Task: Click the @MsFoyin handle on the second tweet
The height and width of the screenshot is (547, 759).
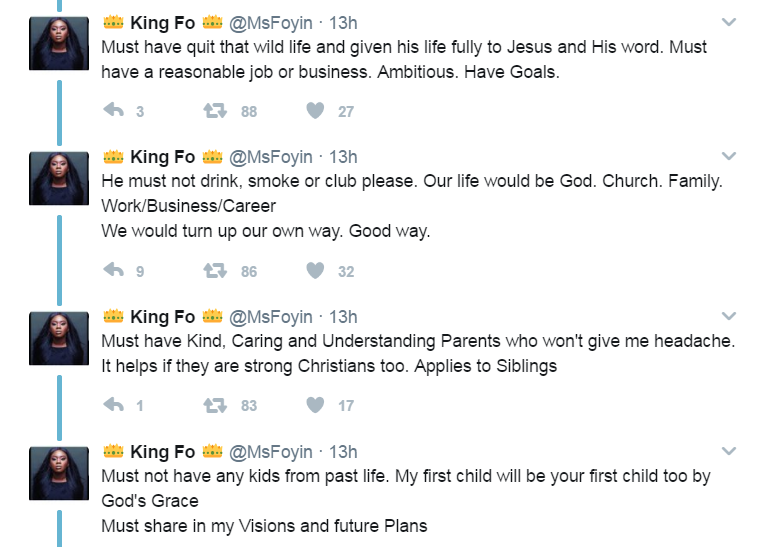Action: [x=270, y=157]
